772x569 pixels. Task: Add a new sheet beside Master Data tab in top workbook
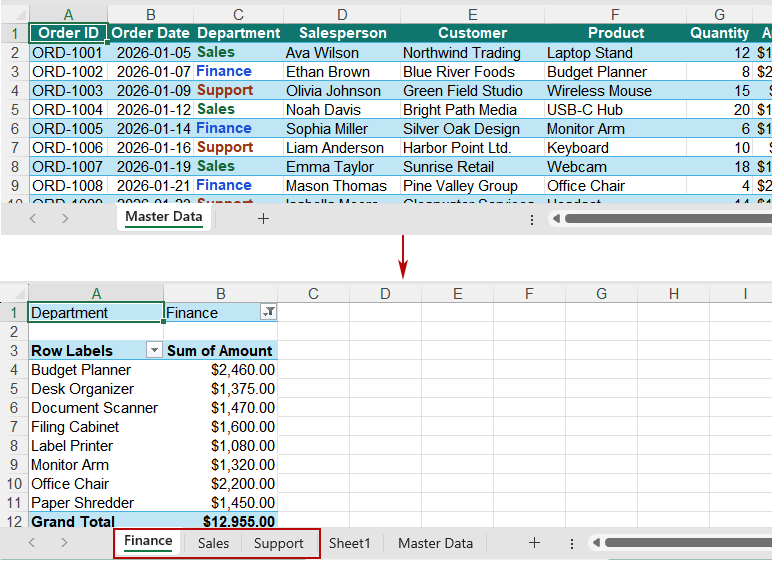coord(263,219)
